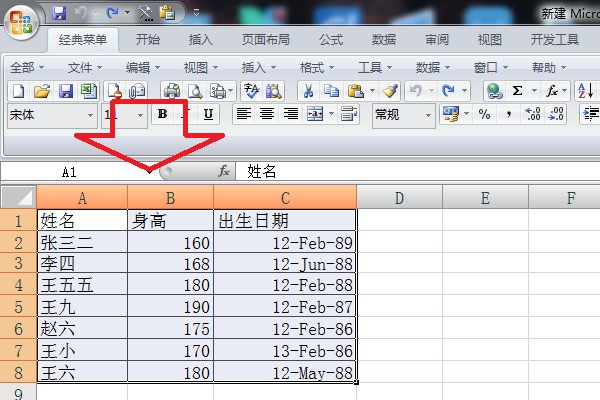Image resolution: width=600 pixels, height=400 pixels.
Task: Click the insert function fx toolbar icon
Action: [551, 91]
